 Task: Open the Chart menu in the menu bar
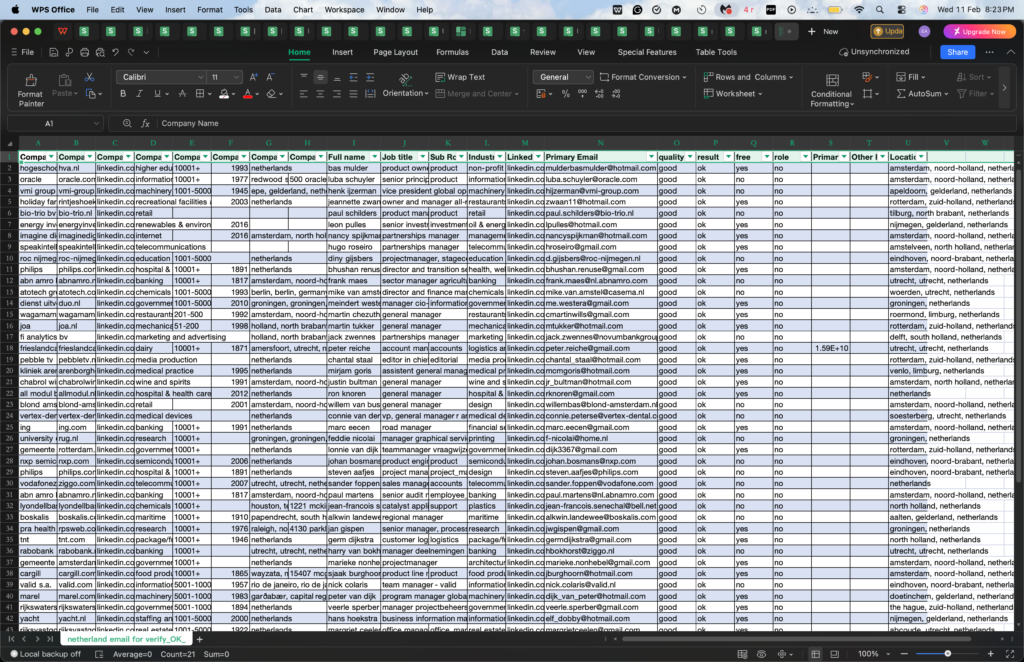303,7
